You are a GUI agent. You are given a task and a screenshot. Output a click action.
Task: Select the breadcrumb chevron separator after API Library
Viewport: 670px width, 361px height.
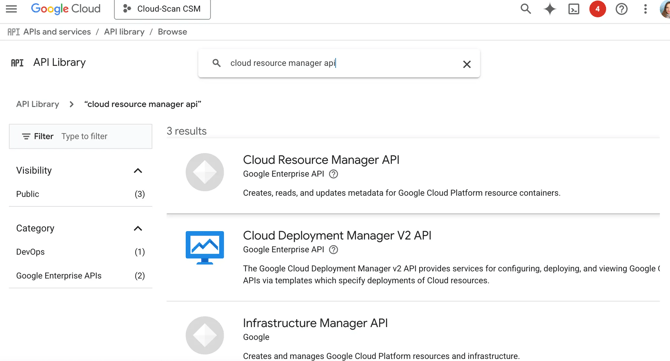coord(71,104)
